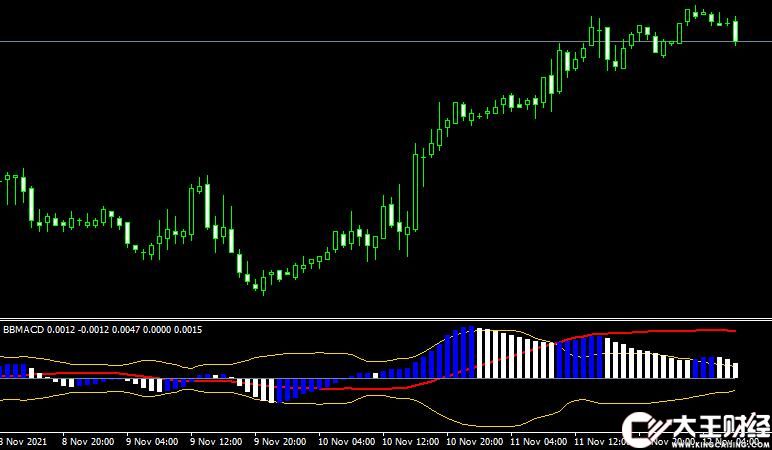The height and width of the screenshot is (450, 772).
Task: Click the 11 Nov 04:00 time label
Action: point(538,441)
